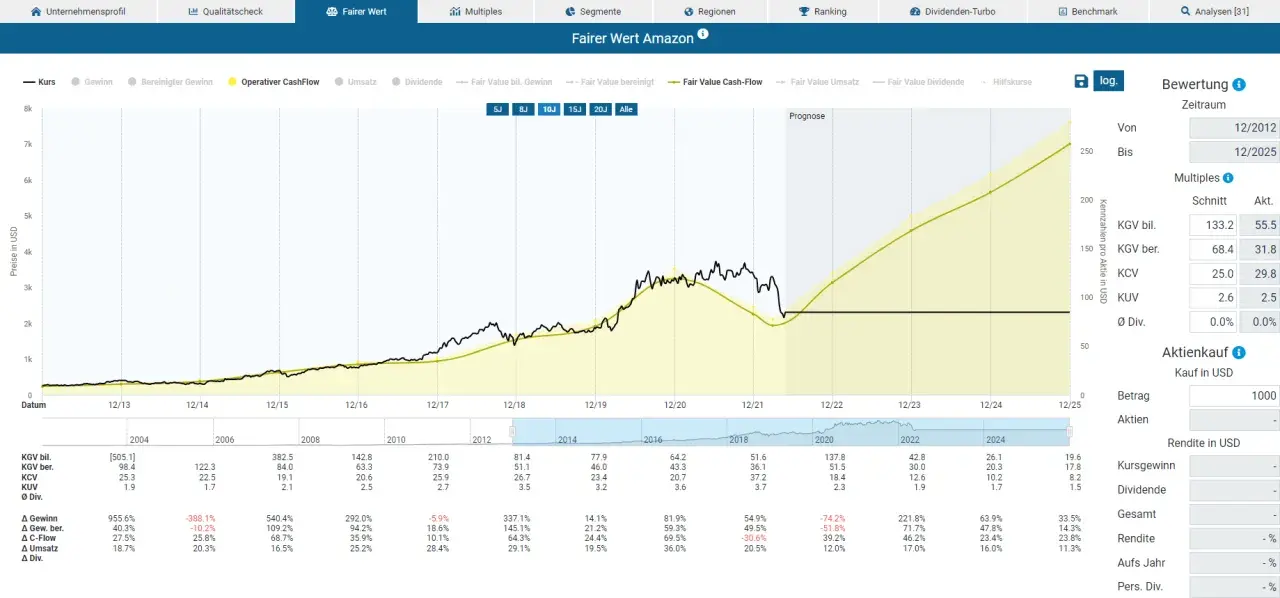This screenshot has width=1280, height=598.
Task: Click the trophy icon on Ranking tab
Action: point(804,12)
